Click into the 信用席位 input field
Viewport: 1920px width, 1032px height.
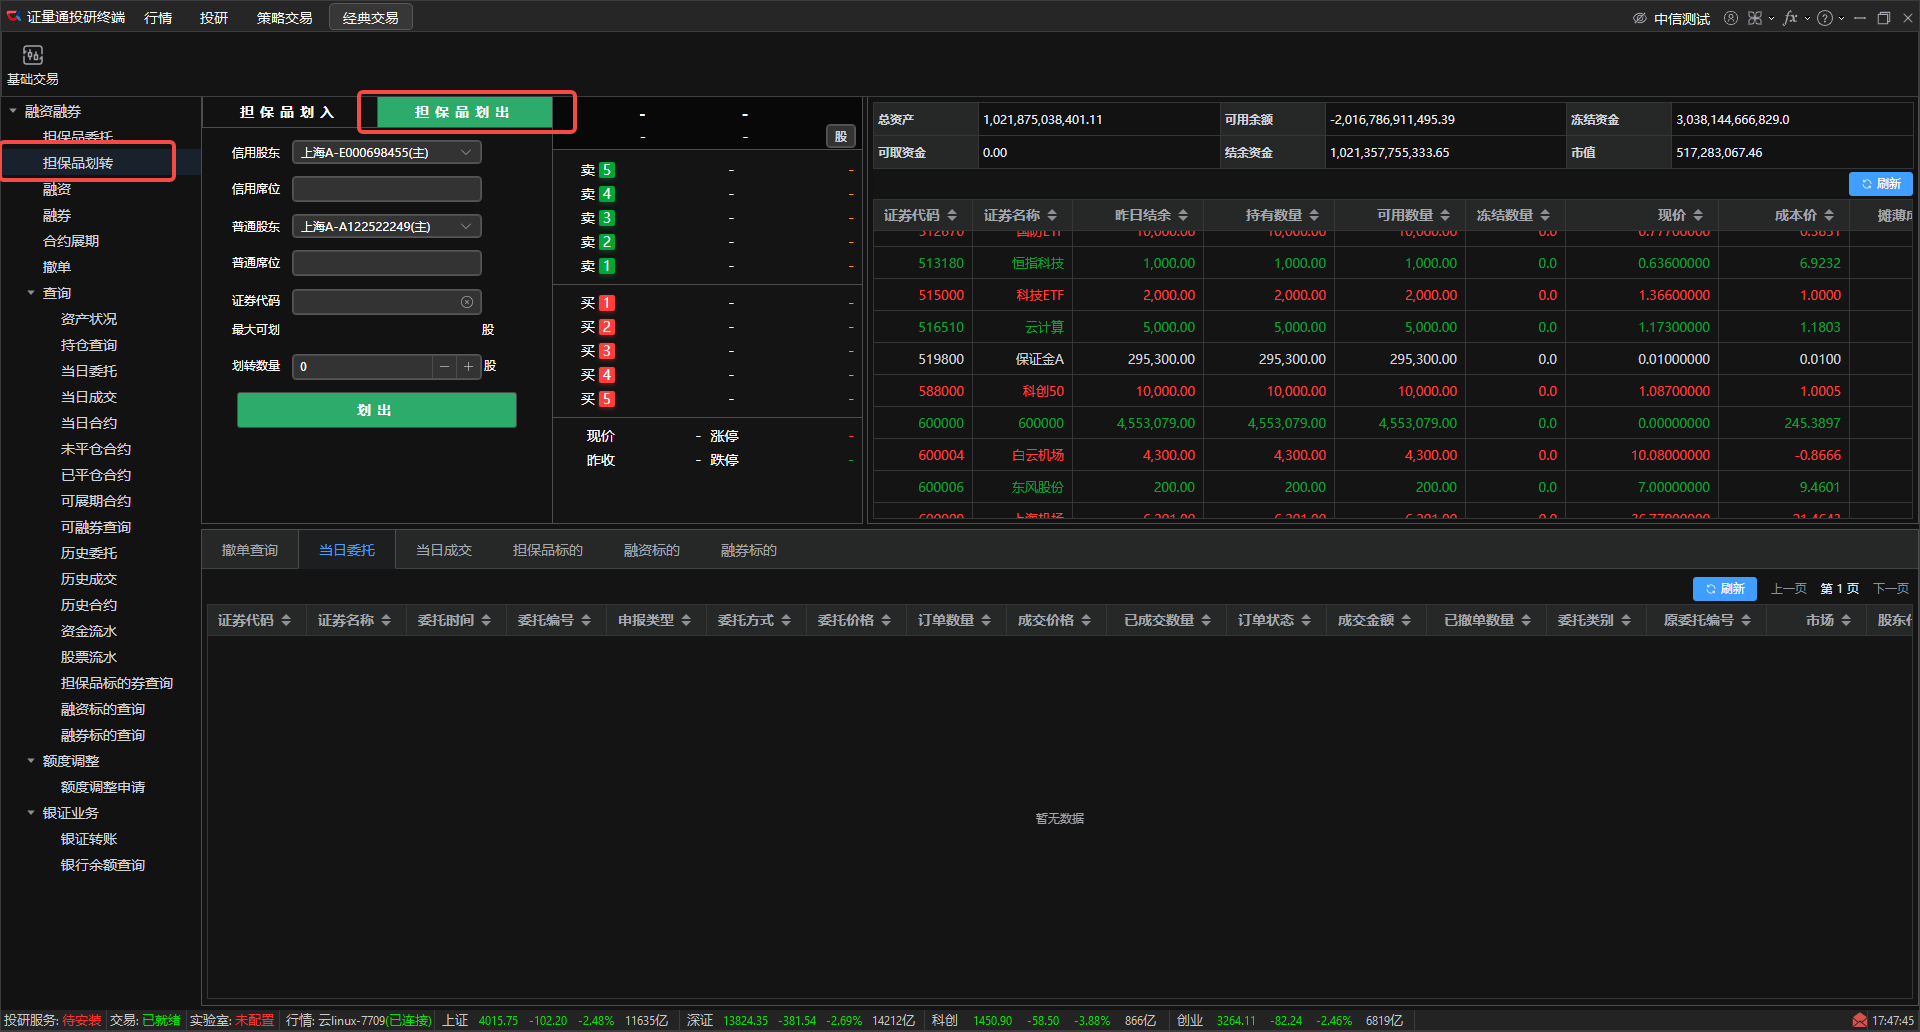click(386, 189)
